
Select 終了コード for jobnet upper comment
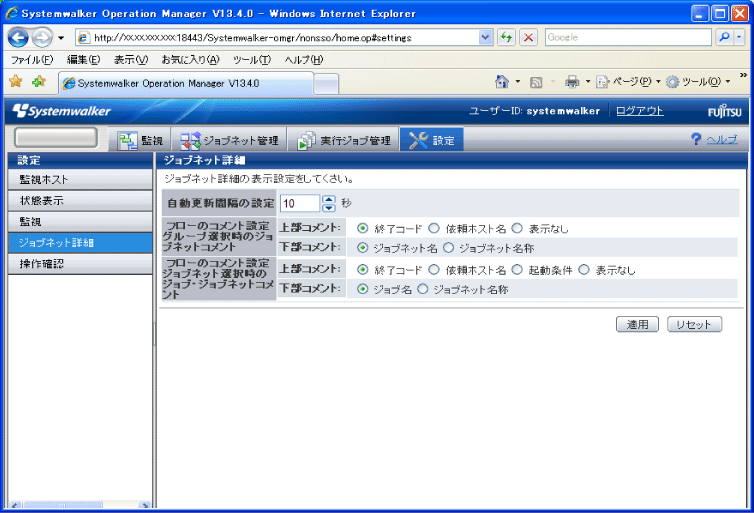click(363, 270)
